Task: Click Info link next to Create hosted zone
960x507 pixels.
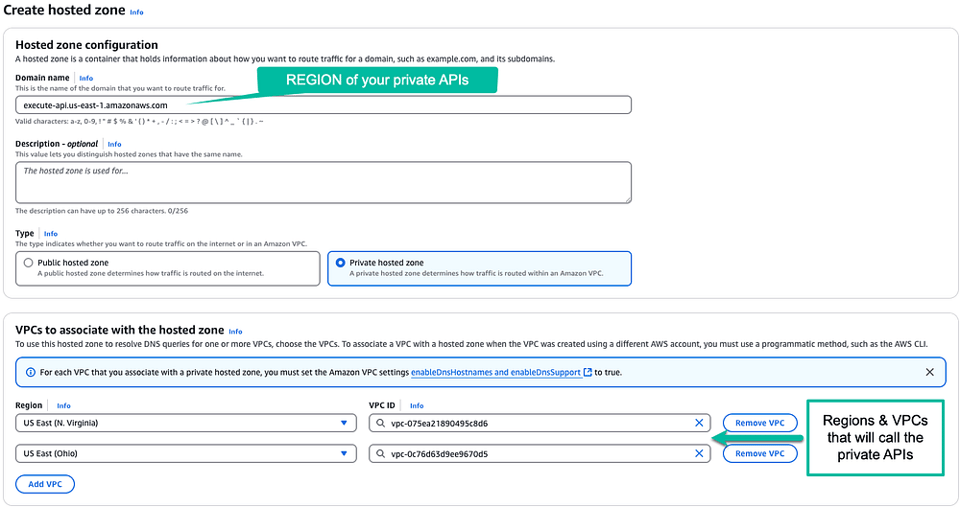Action: [137, 12]
